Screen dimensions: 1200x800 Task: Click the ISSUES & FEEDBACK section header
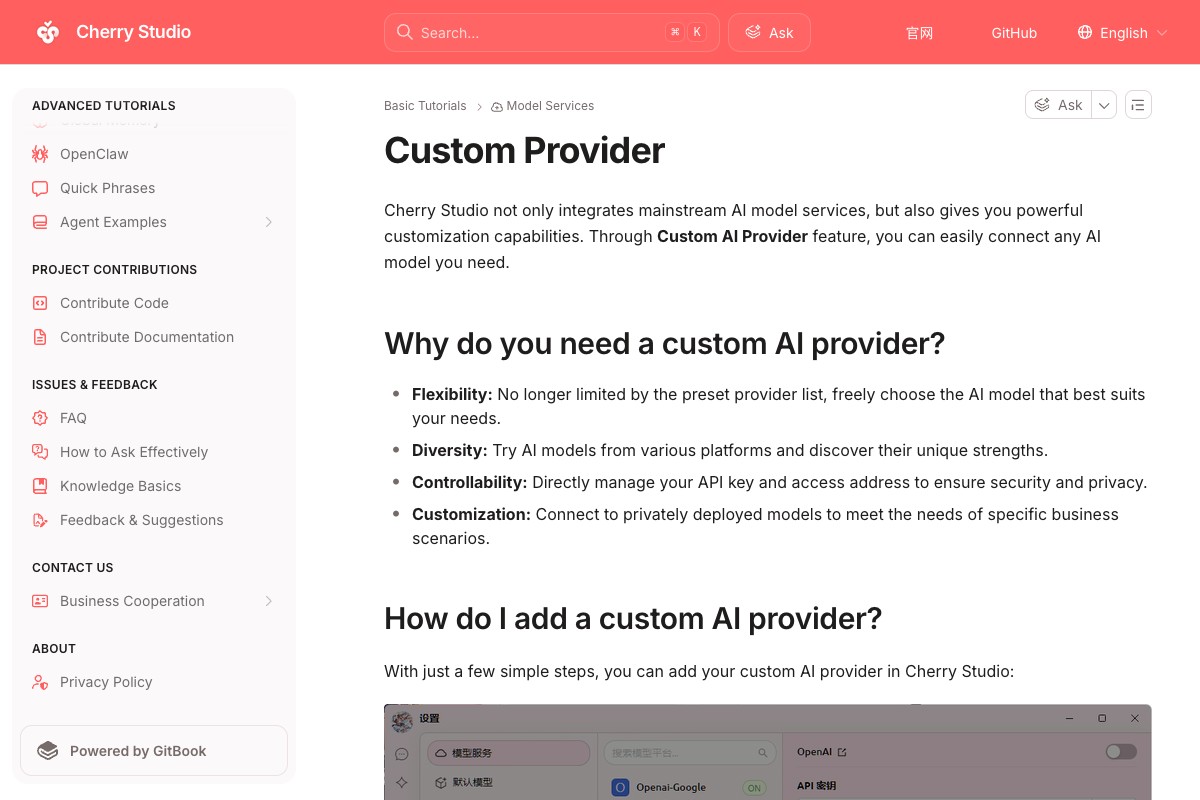95,385
